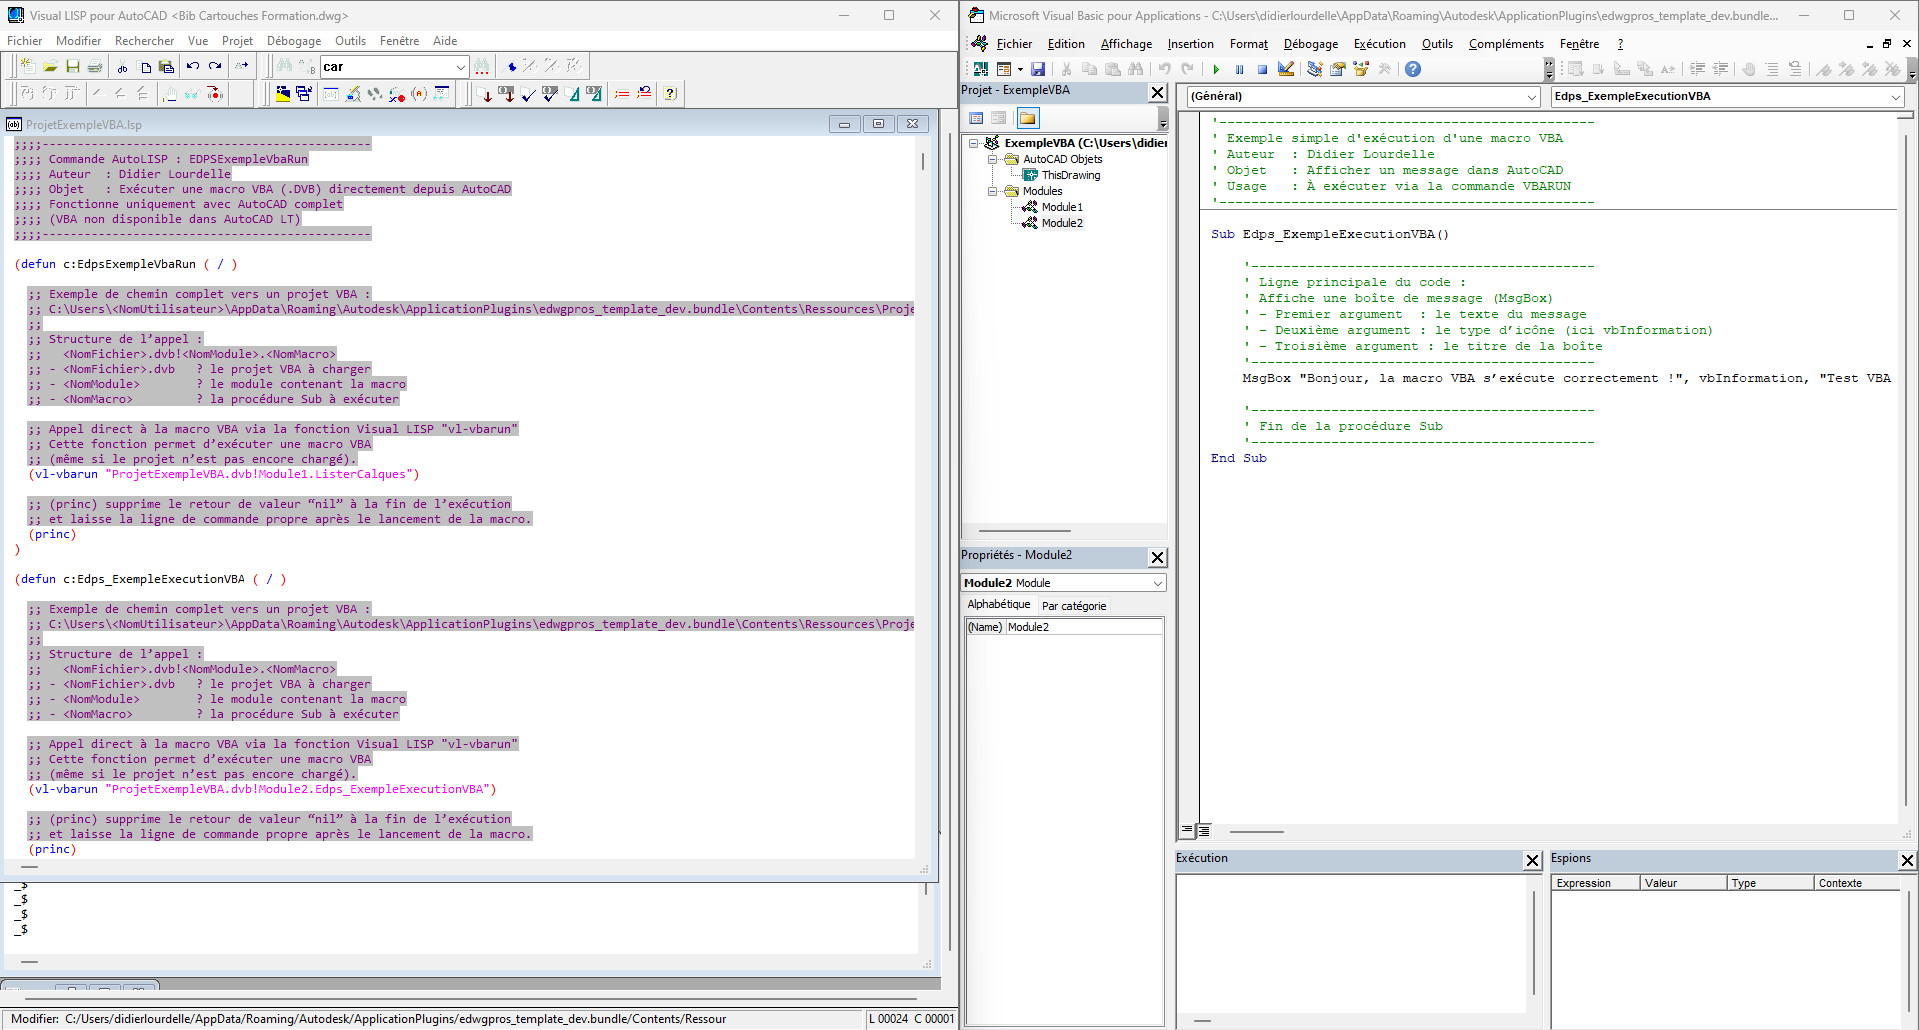Open the VBA help question mark icon

(x=1412, y=69)
